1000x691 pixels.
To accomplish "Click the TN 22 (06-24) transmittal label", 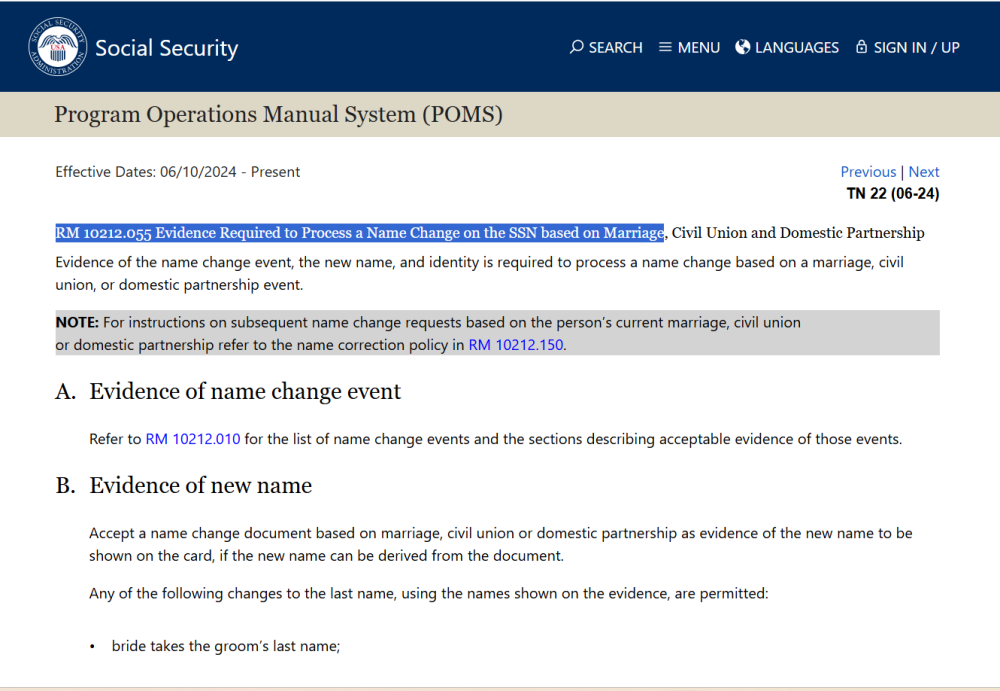I will 892,194.
